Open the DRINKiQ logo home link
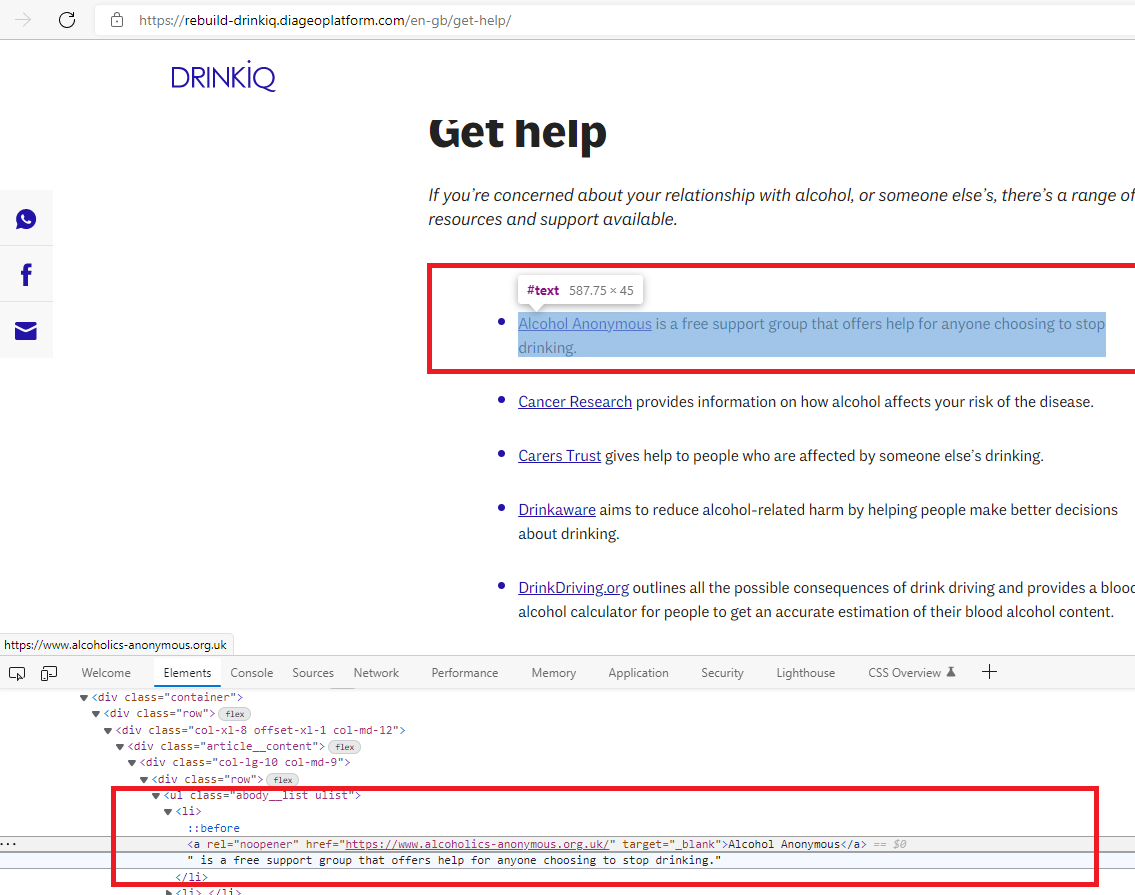 [x=223, y=76]
